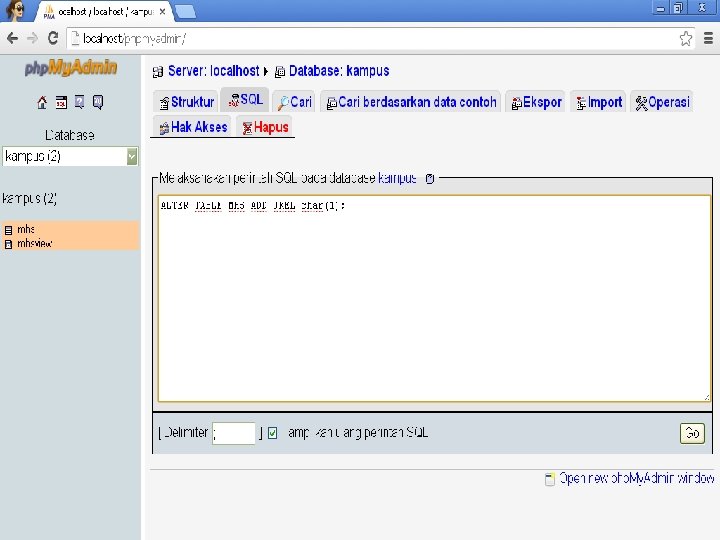Click kampus (2) link in sidebar
720x540 pixels.
click(x=30, y=199)
